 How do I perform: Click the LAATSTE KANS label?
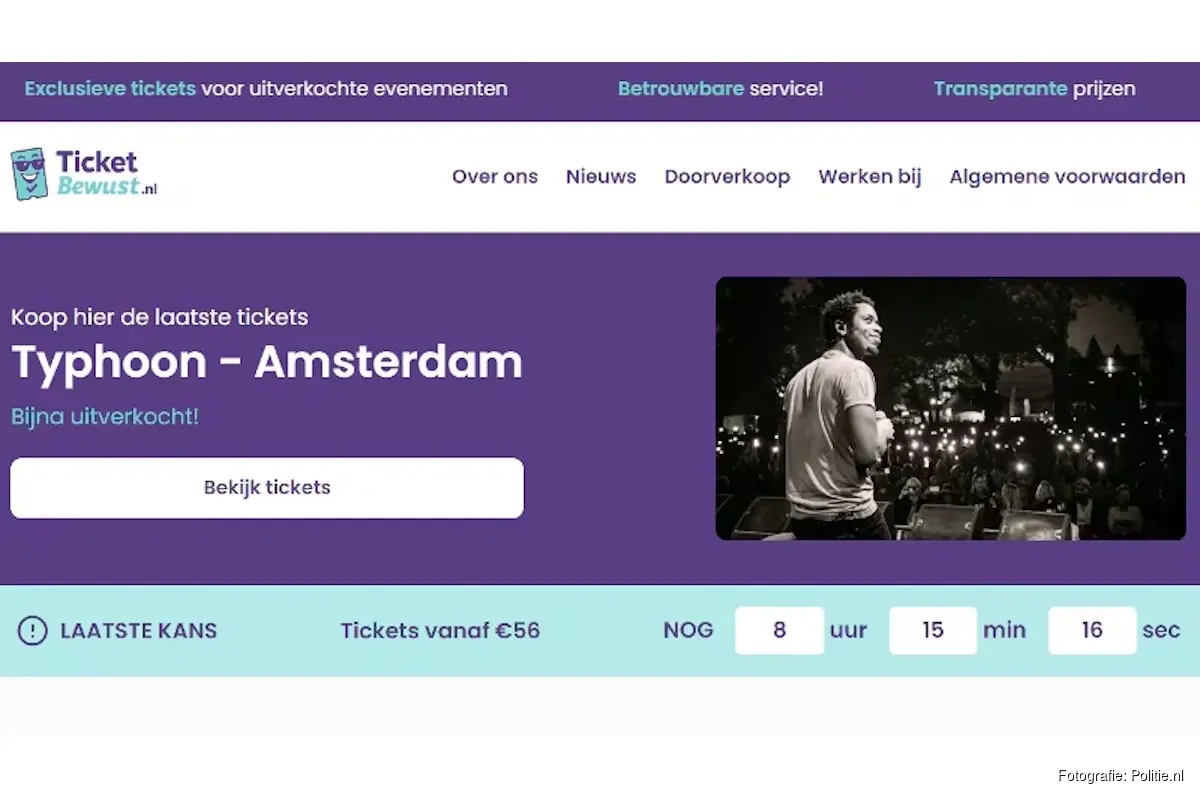pyautogui.click(x=138, y=631)
